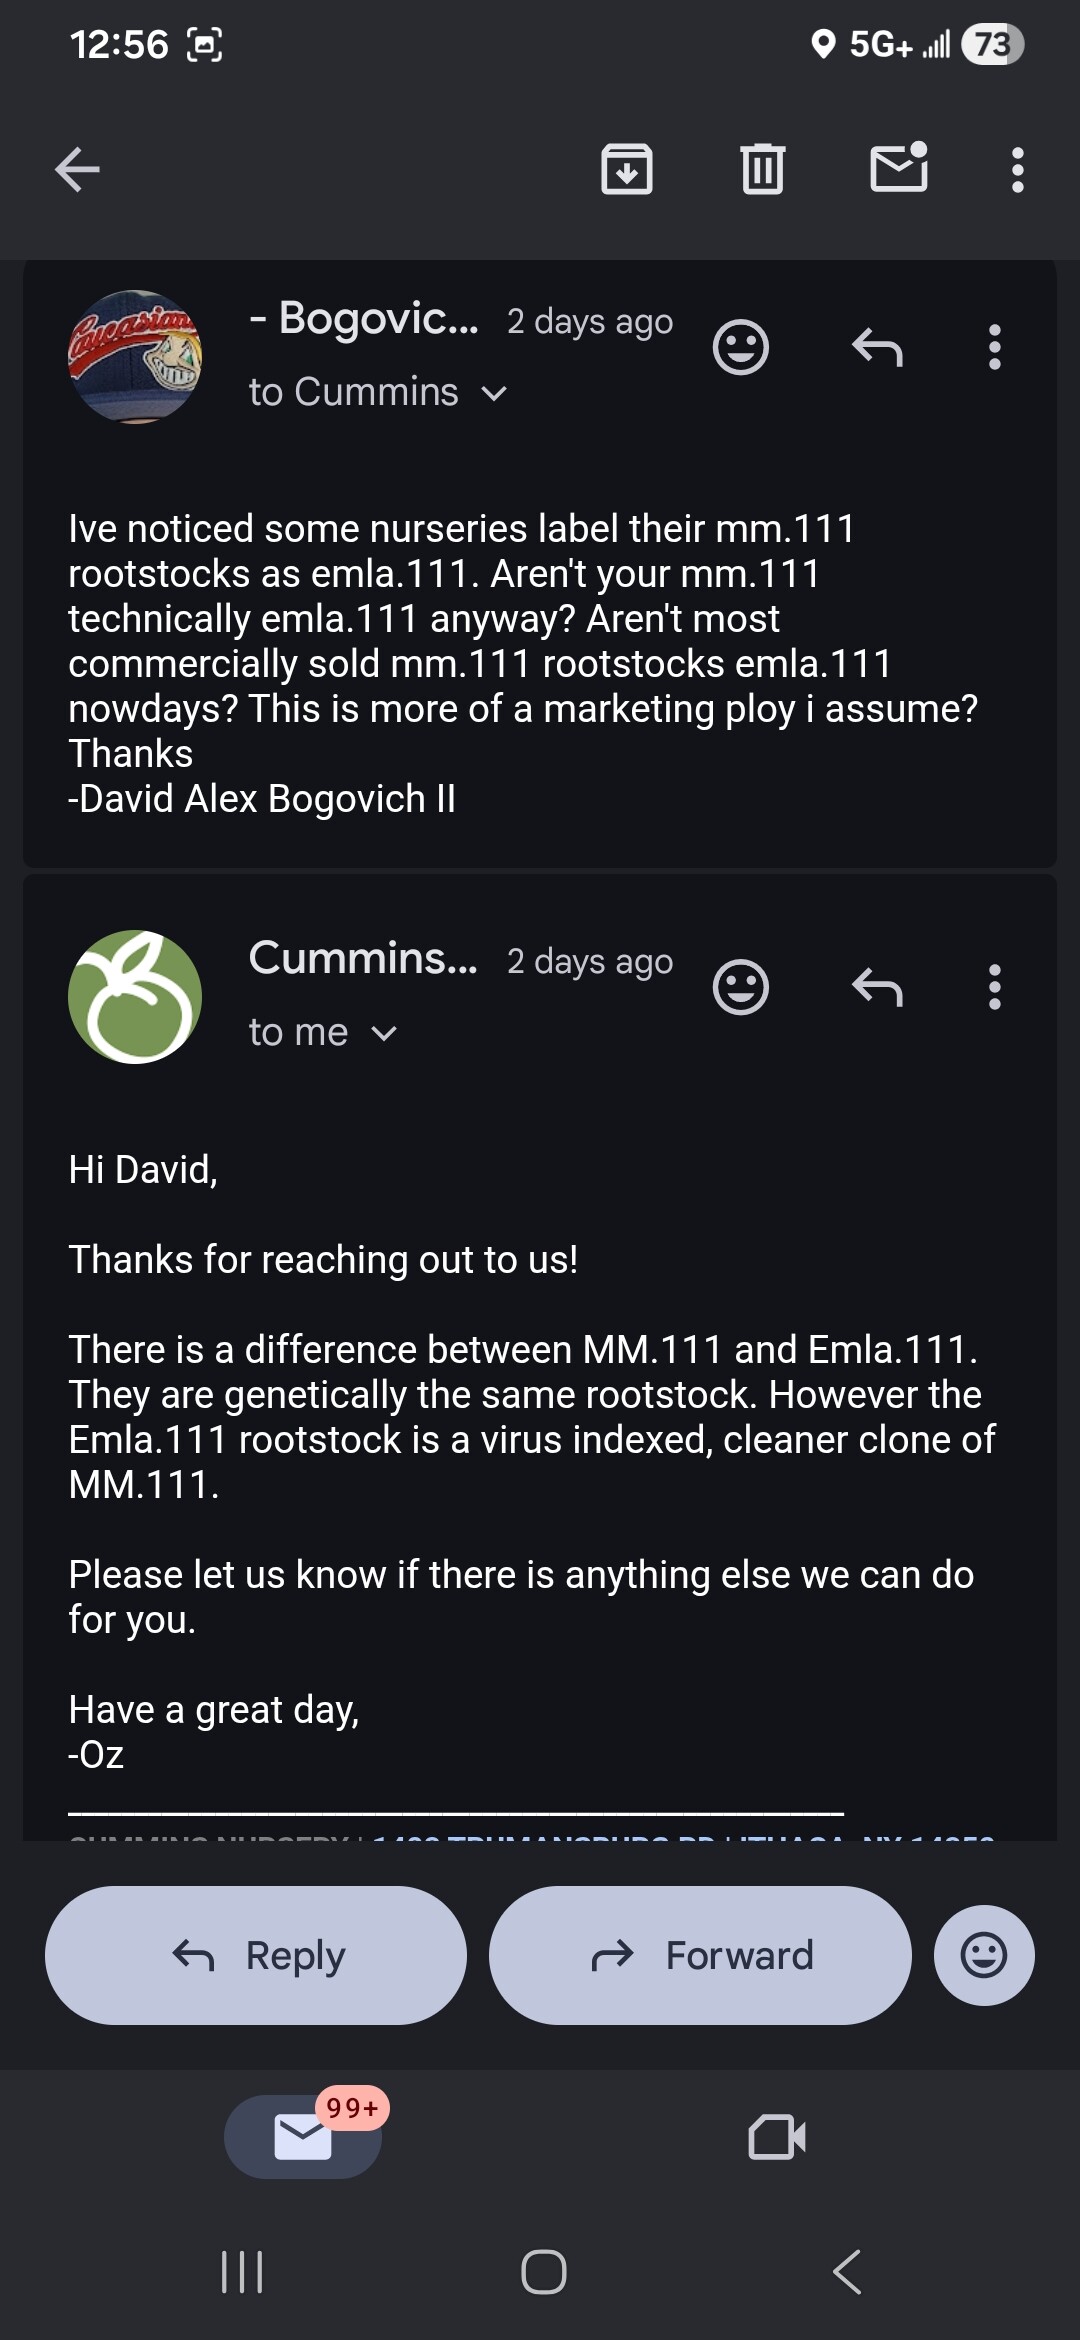
Task: Reply to Cummins' message with arrow icon
Action: [x=877, y=988]
